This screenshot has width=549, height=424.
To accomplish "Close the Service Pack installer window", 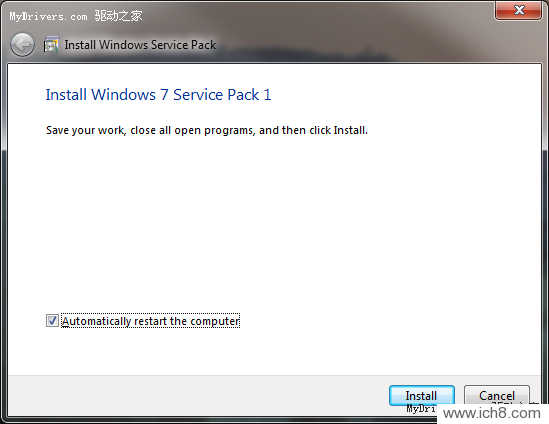I will pos(518,10).
